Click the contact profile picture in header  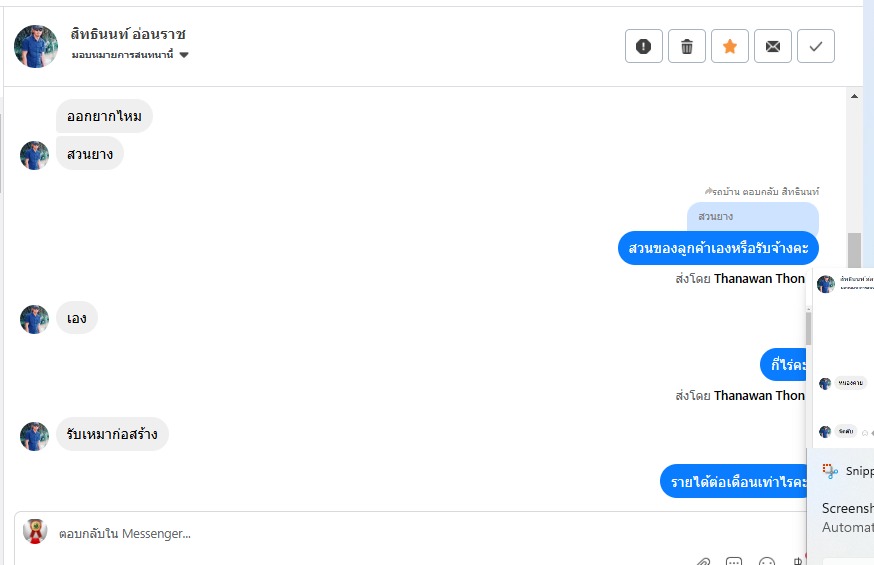(x=36, y=46)
